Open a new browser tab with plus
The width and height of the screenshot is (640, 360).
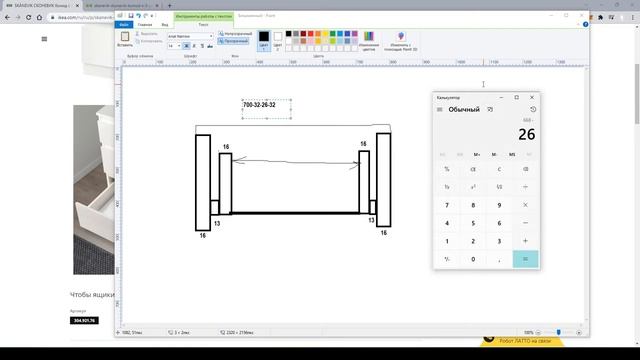click(x=169, y=6)
